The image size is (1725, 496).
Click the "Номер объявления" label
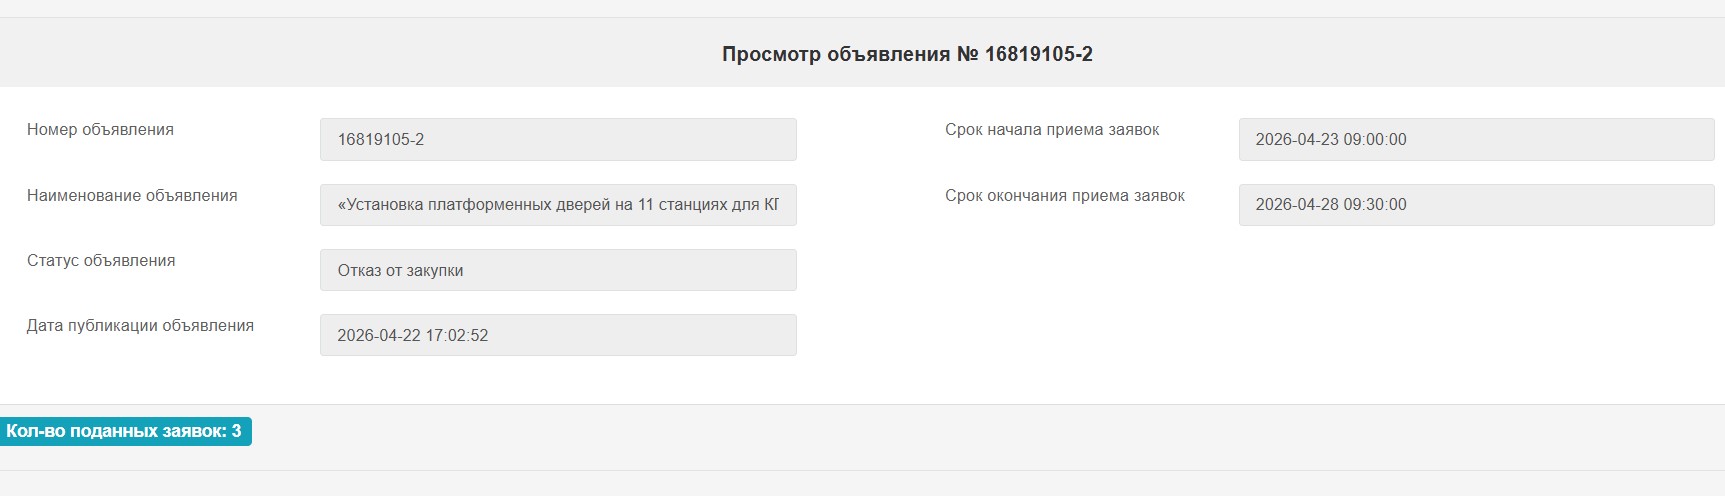[100, 130]
